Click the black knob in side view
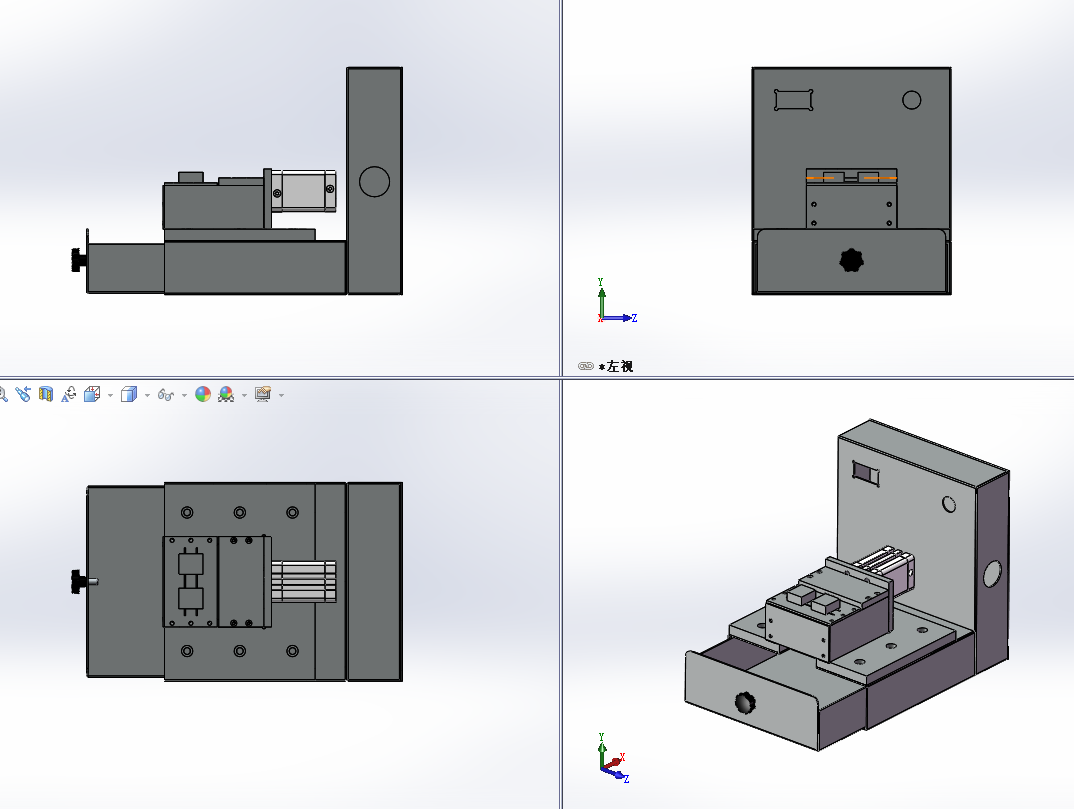The image size is (1074, 809). click(79, 260)
